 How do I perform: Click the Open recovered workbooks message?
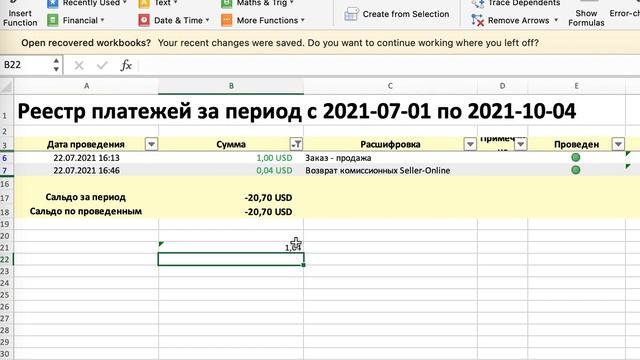point(280,43)
